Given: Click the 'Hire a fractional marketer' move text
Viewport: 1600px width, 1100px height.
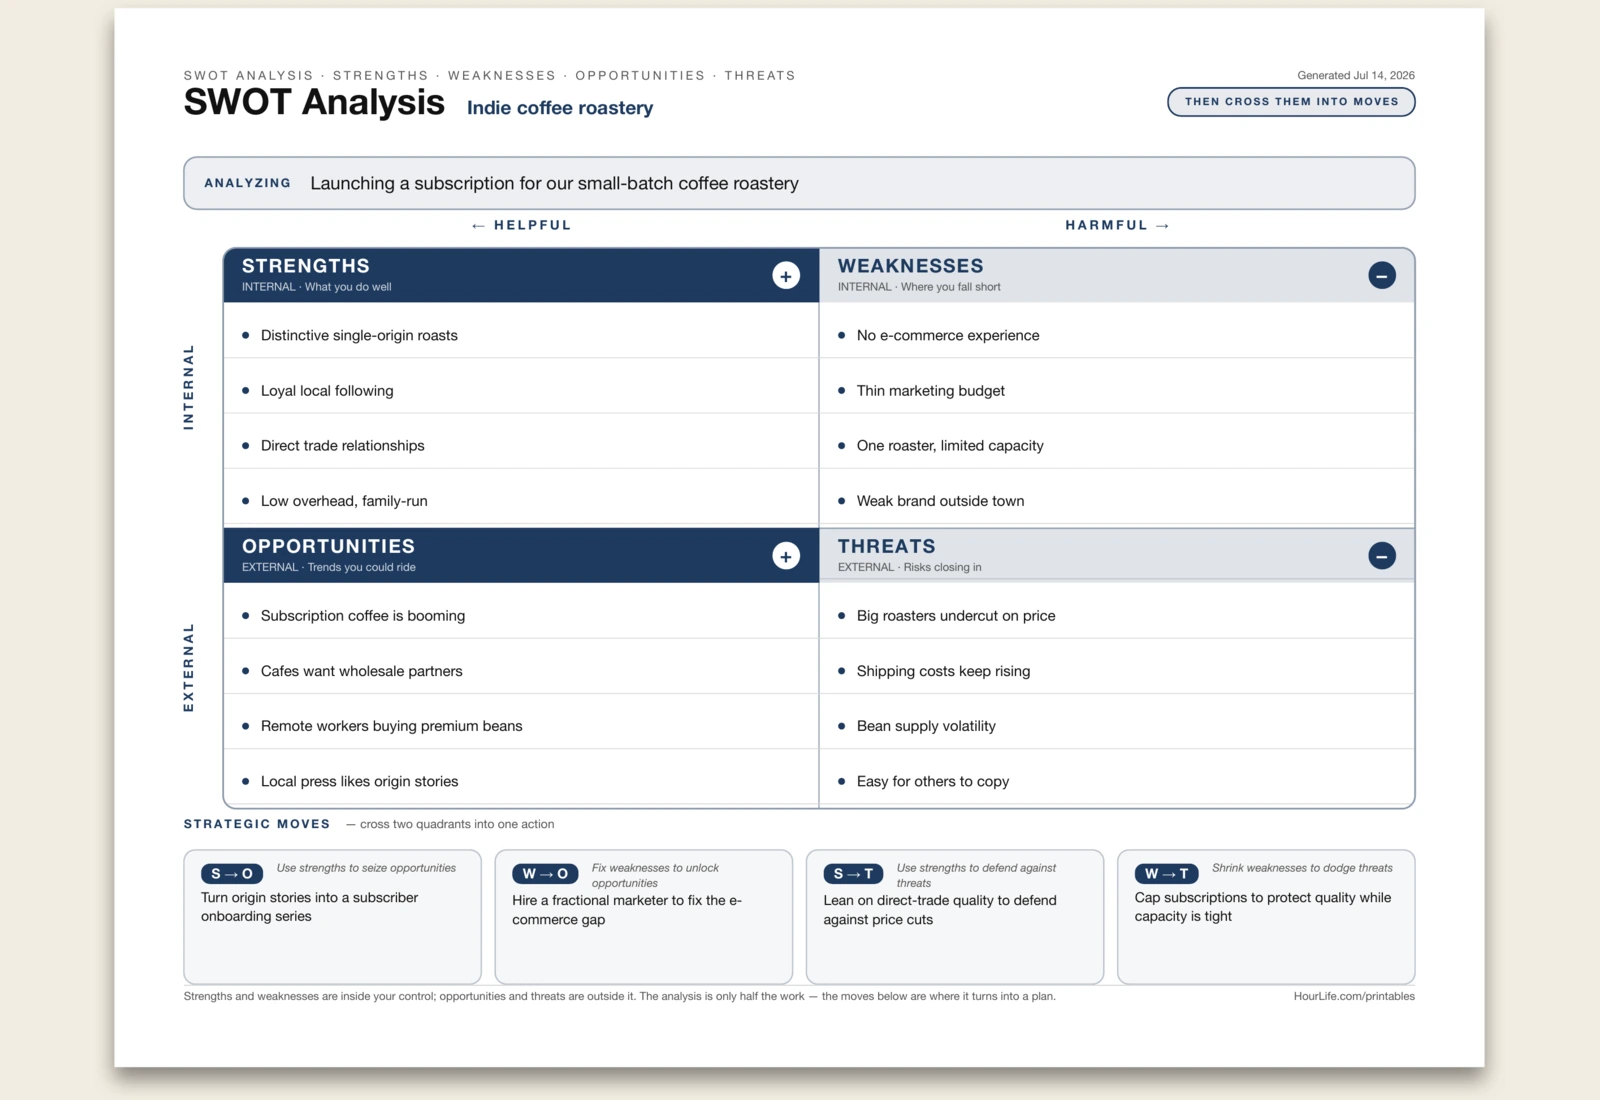Looking at the screenshot, I should (x=627, y=910).
